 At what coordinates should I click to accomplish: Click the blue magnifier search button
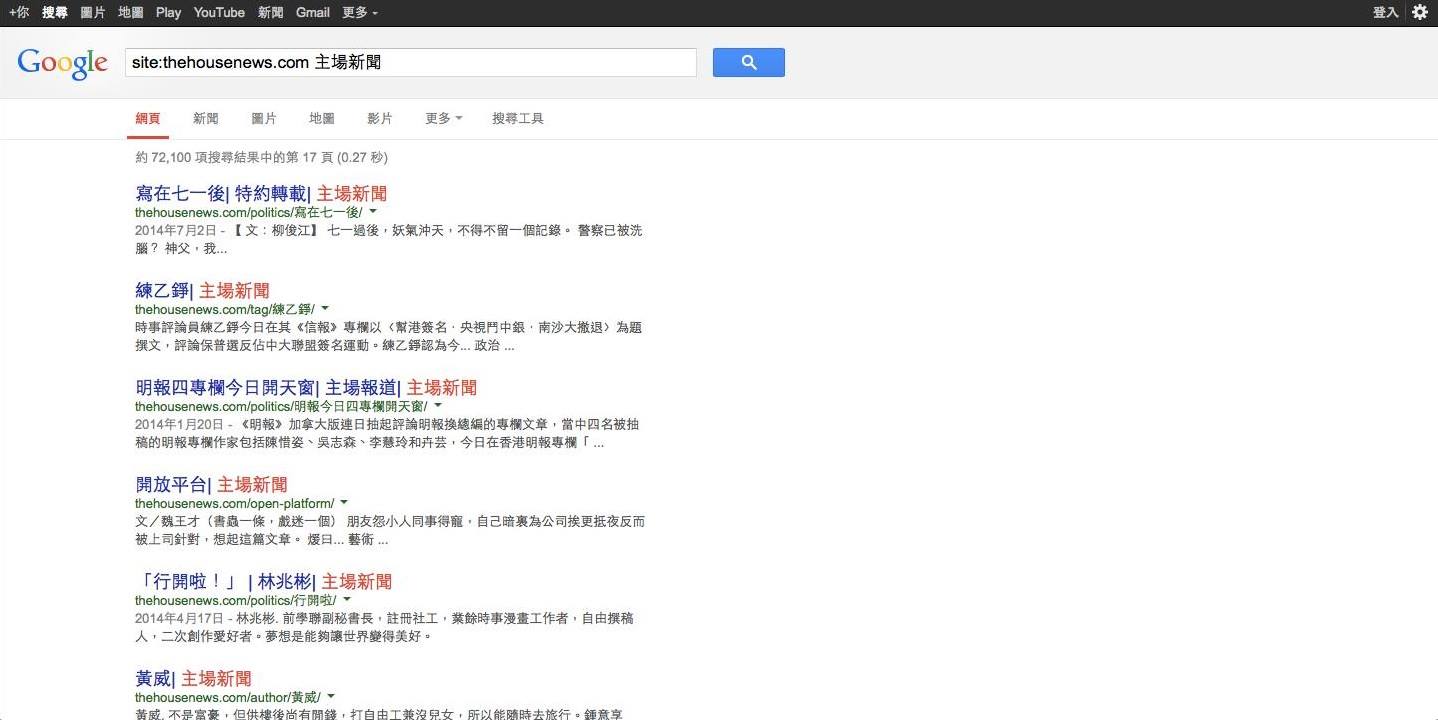(748, 62)
